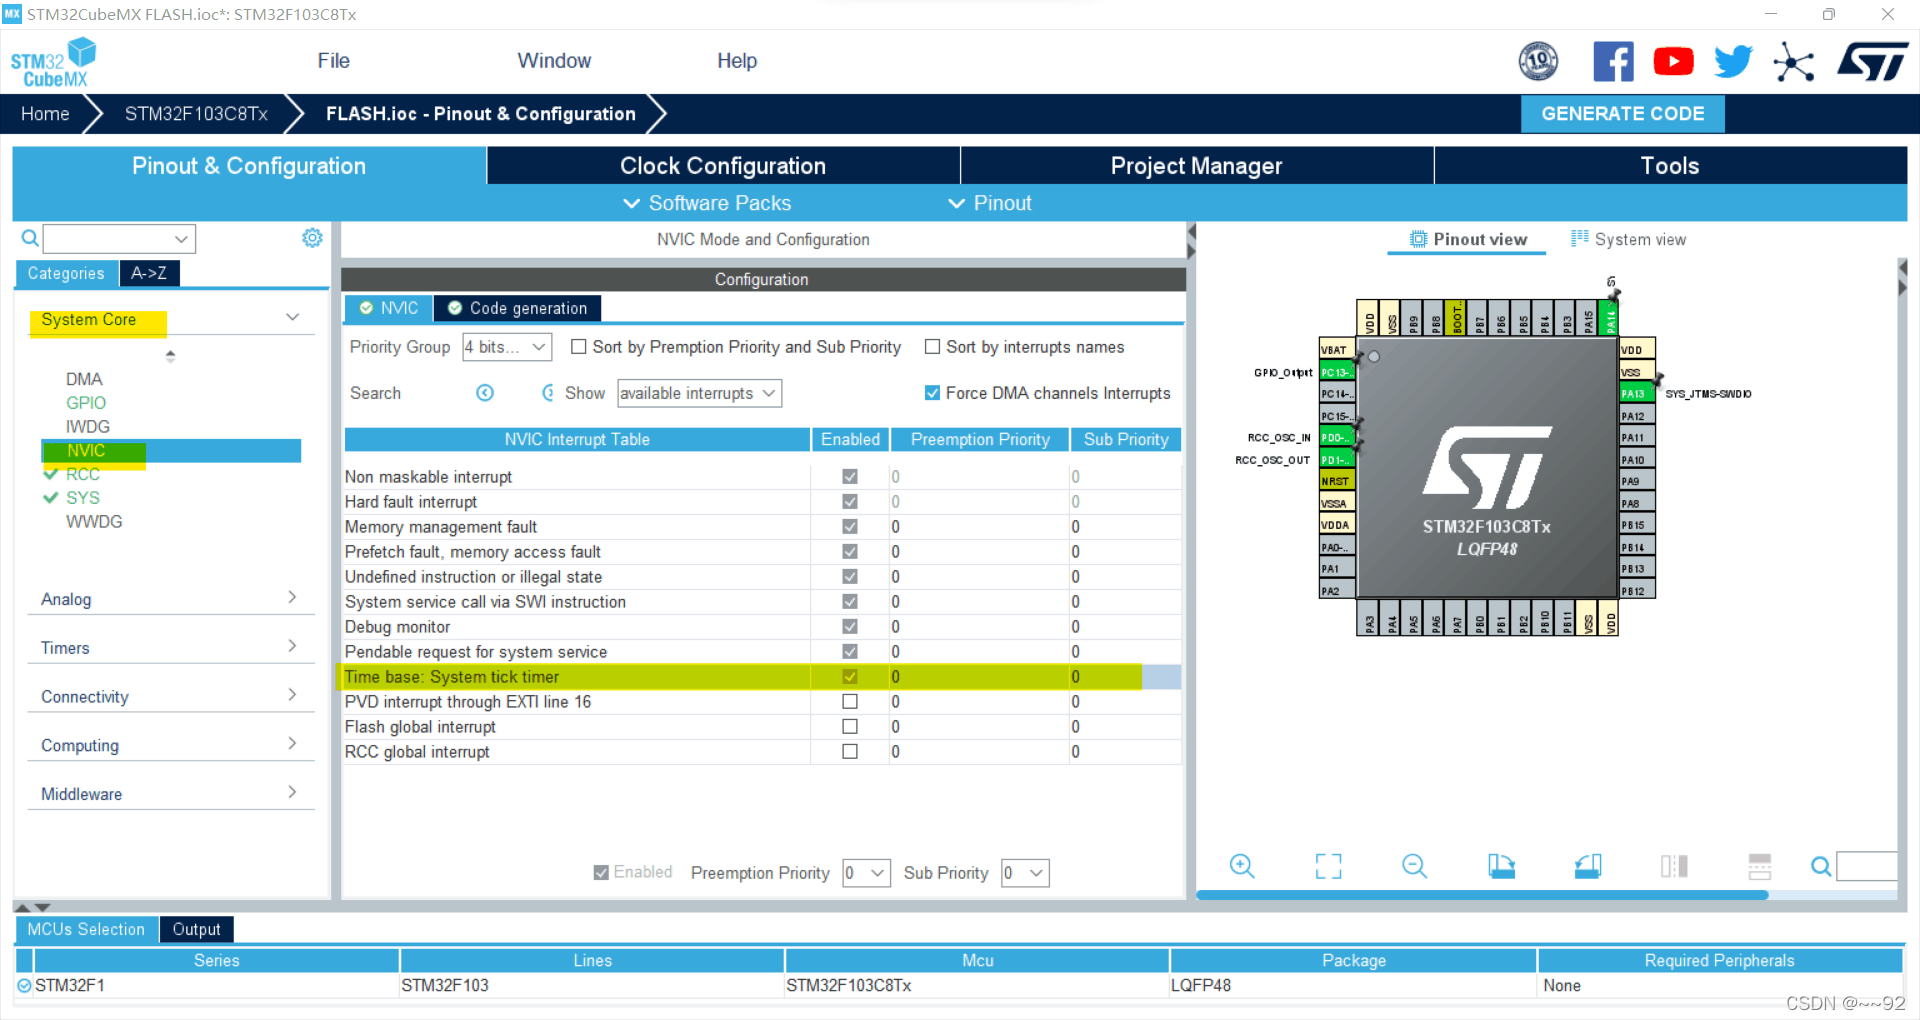
Task: Open the Software Packs menu
Action: click(x=707, y=203)
